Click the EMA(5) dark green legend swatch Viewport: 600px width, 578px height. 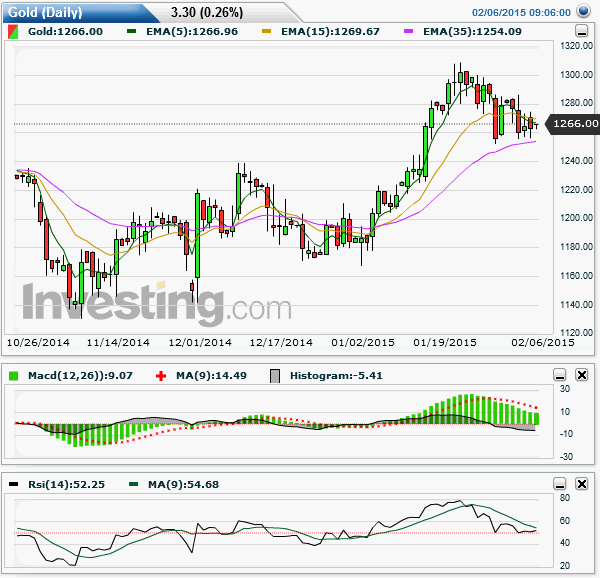pos(132,31)
